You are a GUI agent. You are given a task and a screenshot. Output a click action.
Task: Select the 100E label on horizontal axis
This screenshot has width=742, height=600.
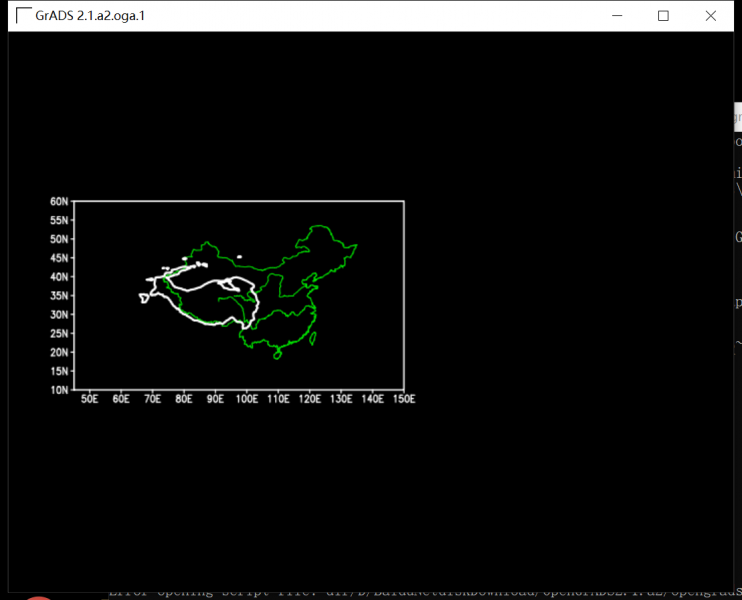pyautogui.click(x=246, y=400)
